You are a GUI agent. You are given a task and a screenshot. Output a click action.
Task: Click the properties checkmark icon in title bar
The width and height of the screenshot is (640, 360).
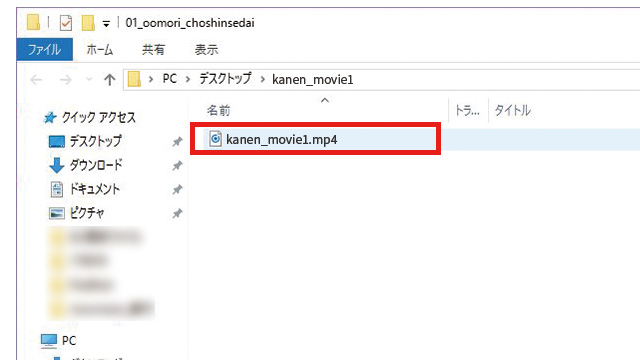(x=65, y=23)
